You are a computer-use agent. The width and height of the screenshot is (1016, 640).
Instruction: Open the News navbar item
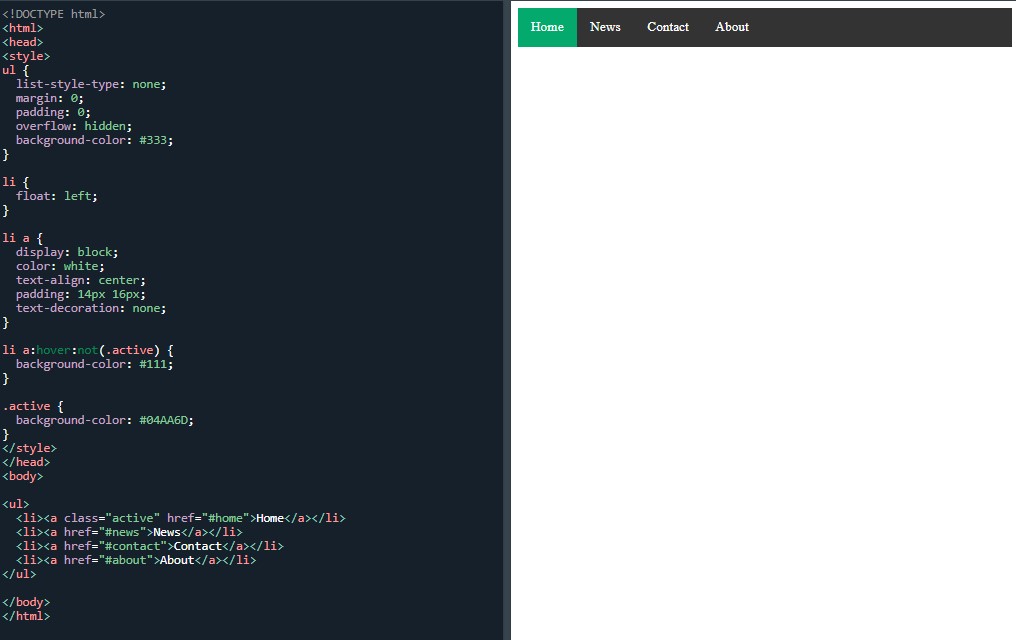click(x=605, y=27)
